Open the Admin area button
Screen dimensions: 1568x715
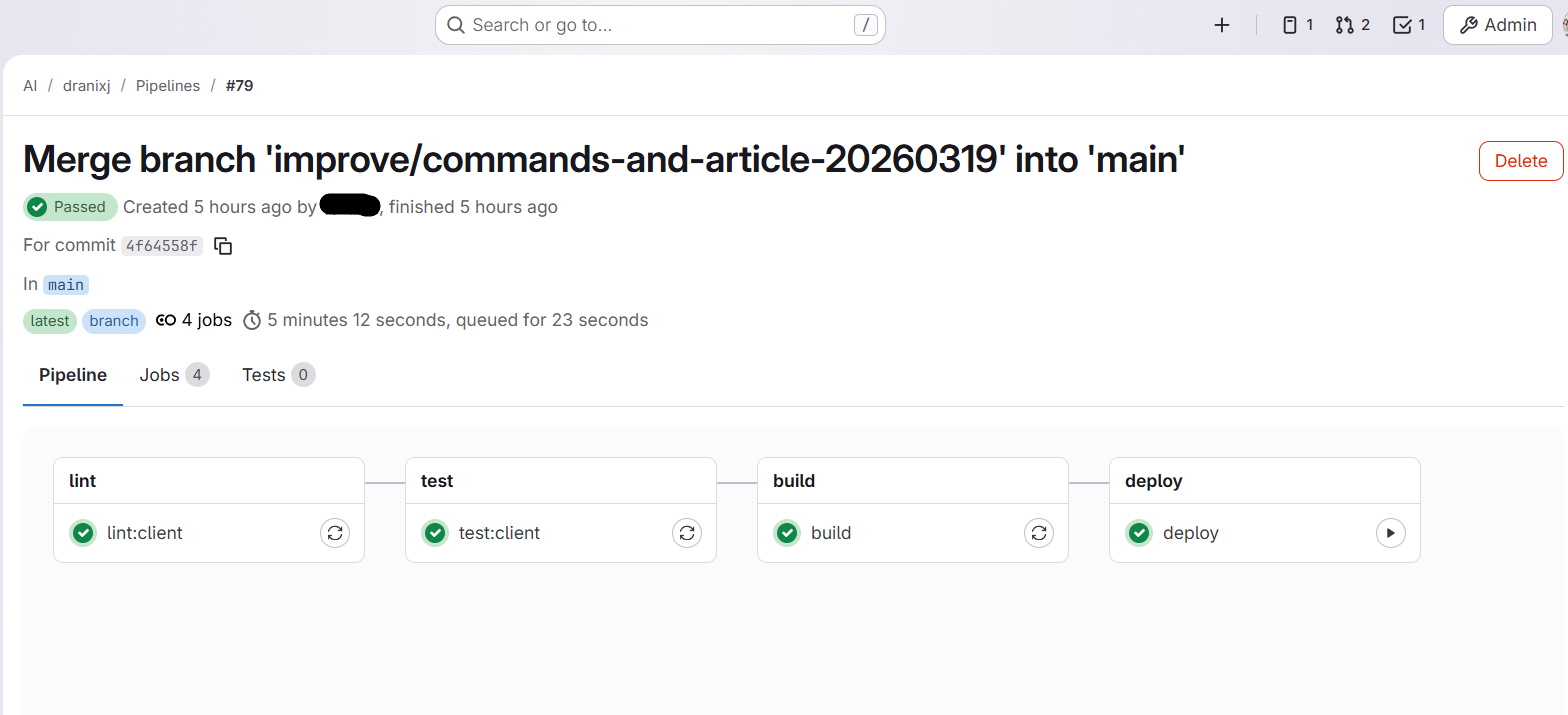pyautogui.click(x=1497, y=25)
